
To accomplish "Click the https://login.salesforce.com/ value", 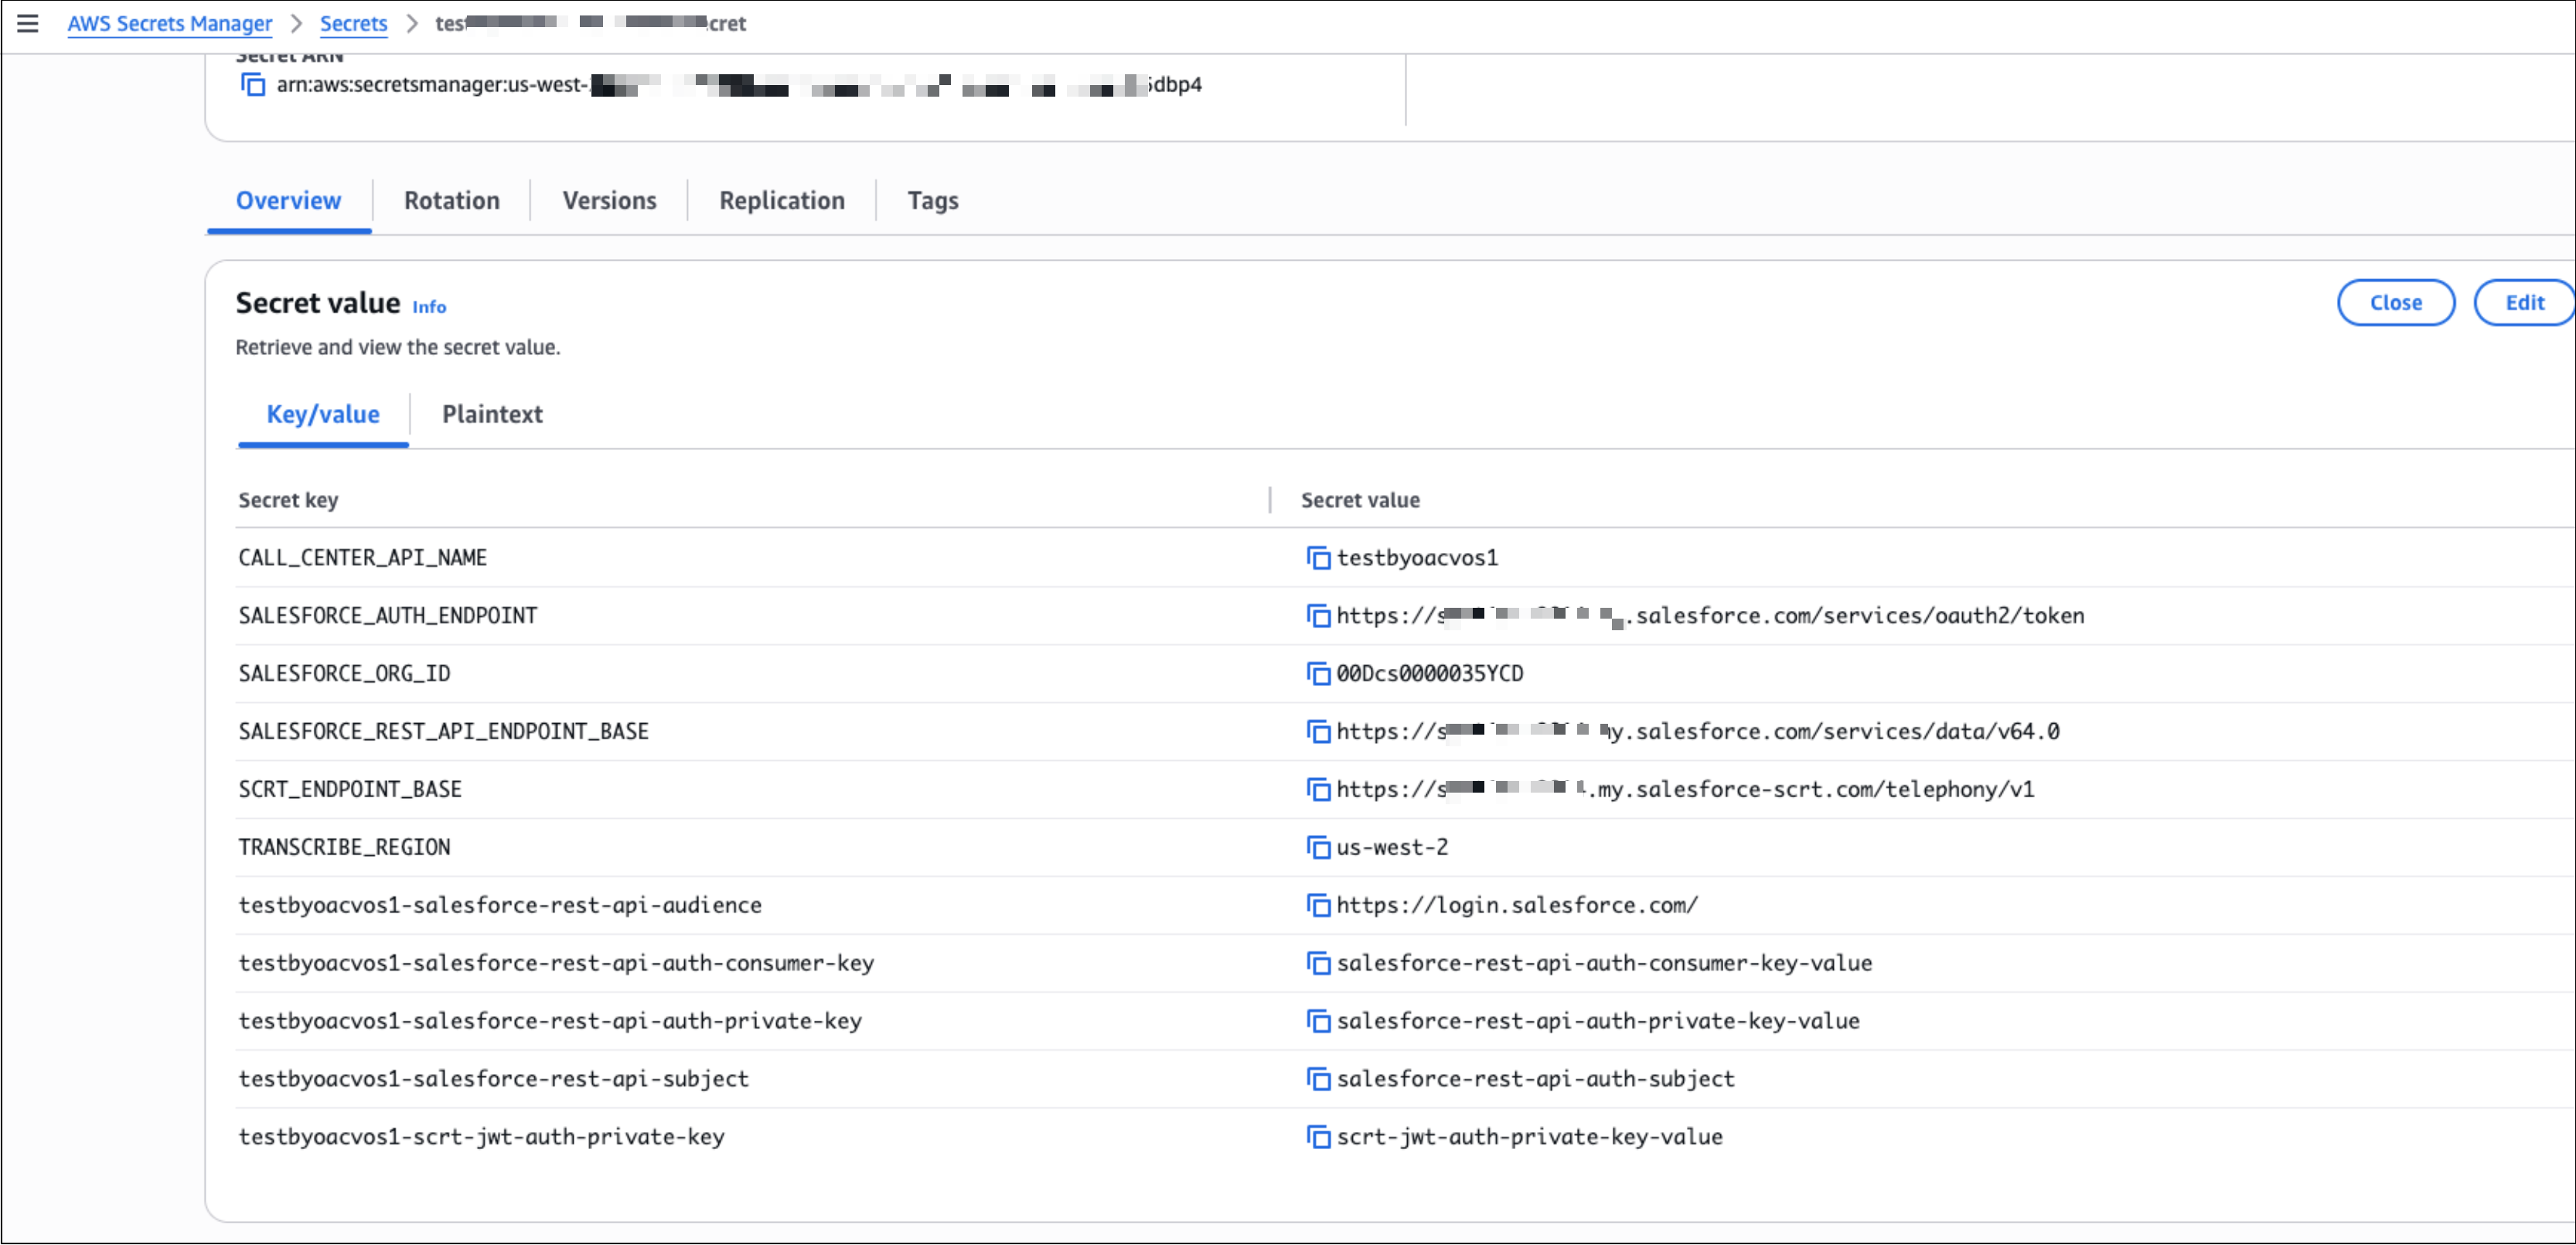I will click(x=1517, y=906).
